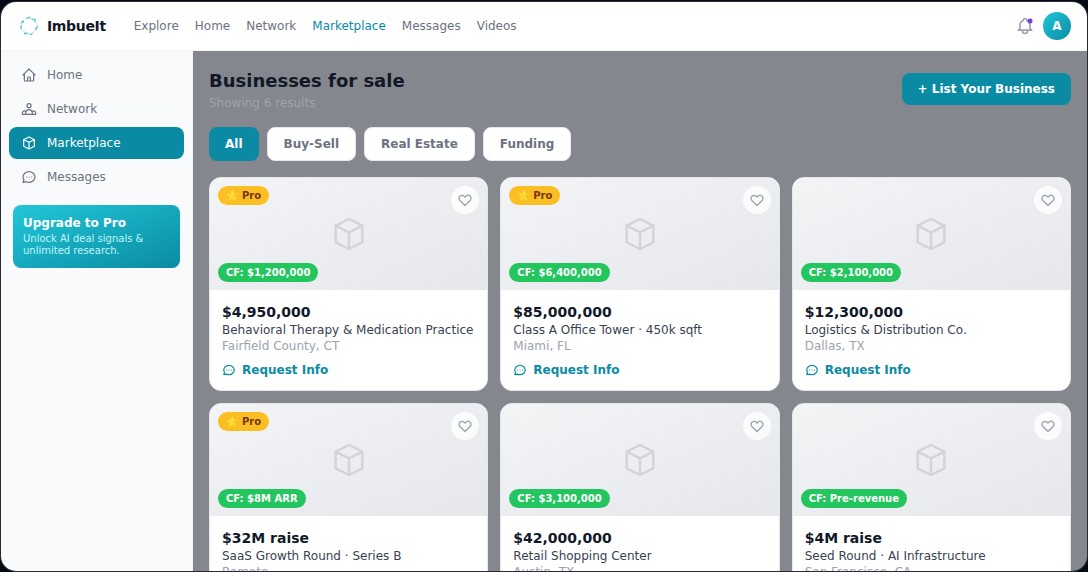This screenshot has height=572, width=1088.
Task: Go to Network in the sidebar
Action: [x=96, y=109]
